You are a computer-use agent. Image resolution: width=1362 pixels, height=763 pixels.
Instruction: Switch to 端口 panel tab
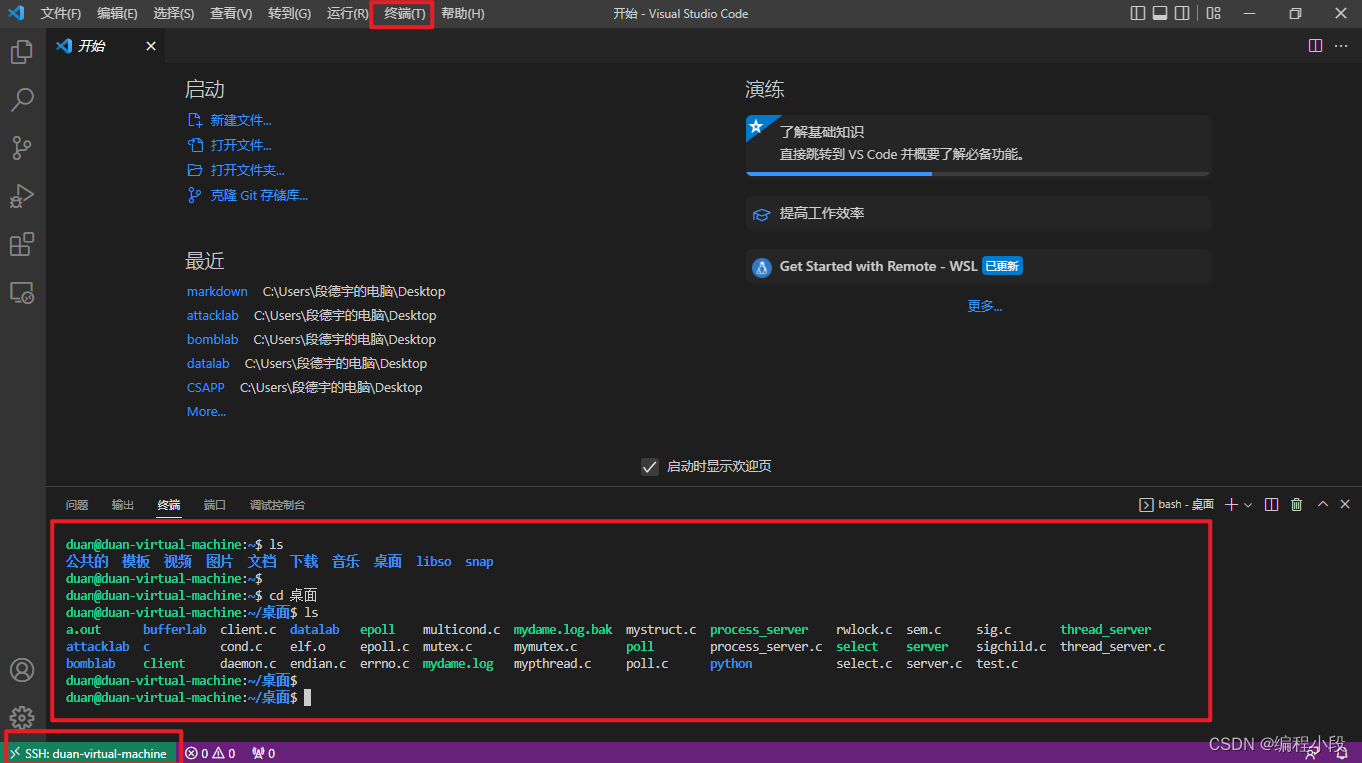click(215, 505)
